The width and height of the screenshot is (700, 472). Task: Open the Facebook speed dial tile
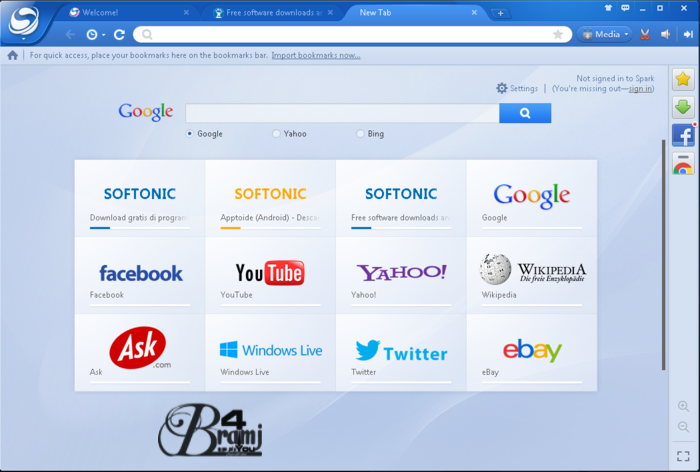pyautogui.click(x=140, y=276)
